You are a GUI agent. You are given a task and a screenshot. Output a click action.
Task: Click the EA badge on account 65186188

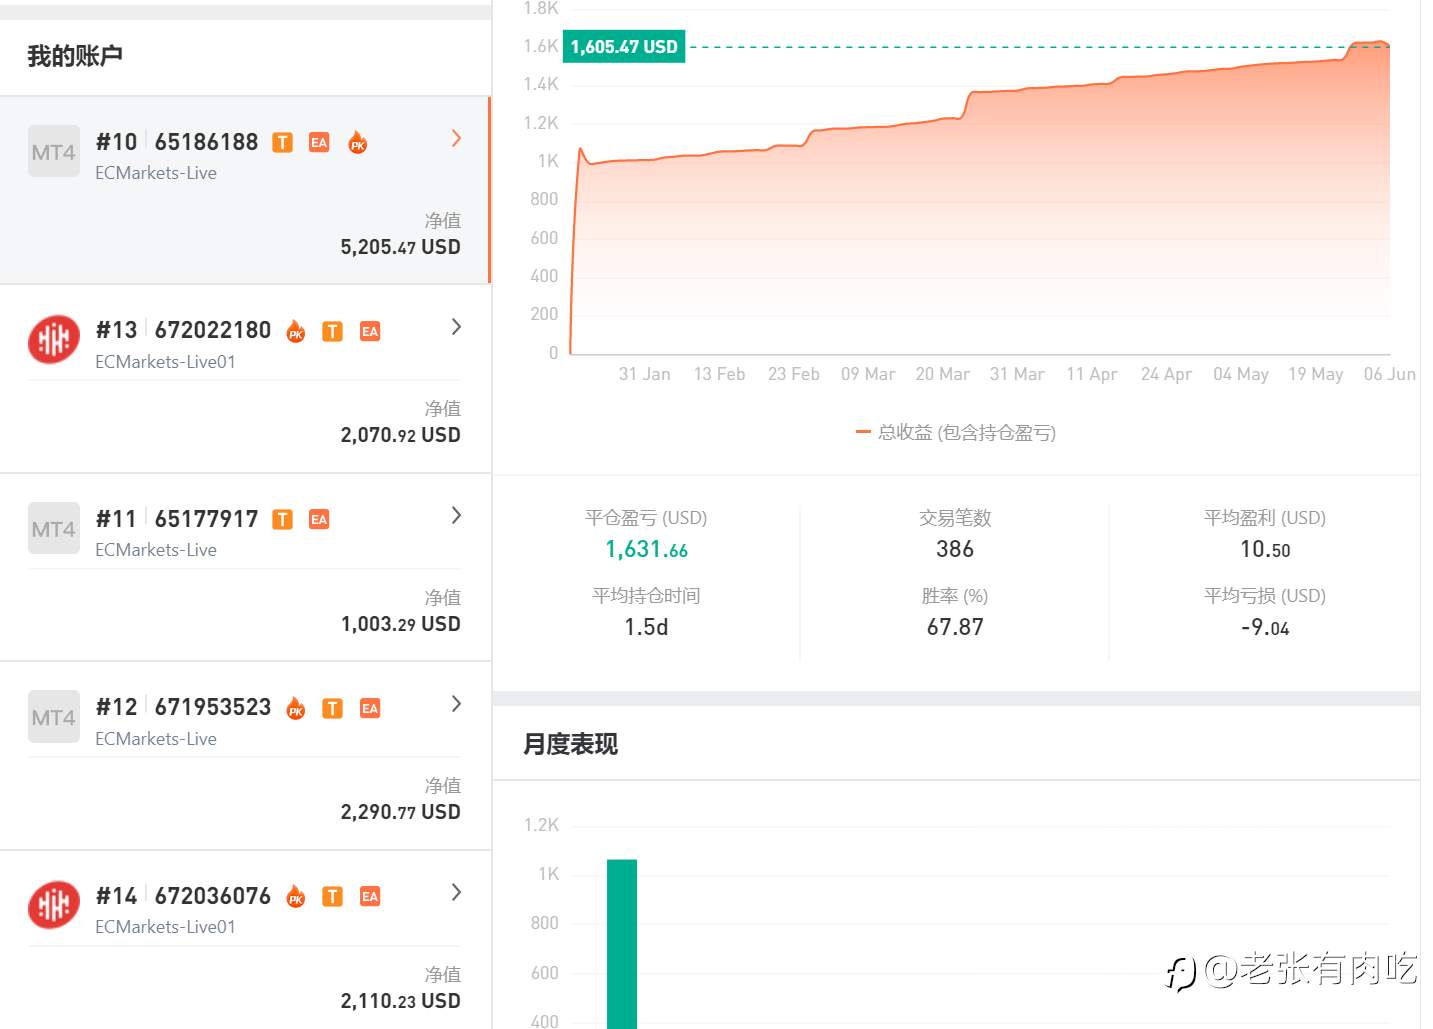(x=319, y=142)
